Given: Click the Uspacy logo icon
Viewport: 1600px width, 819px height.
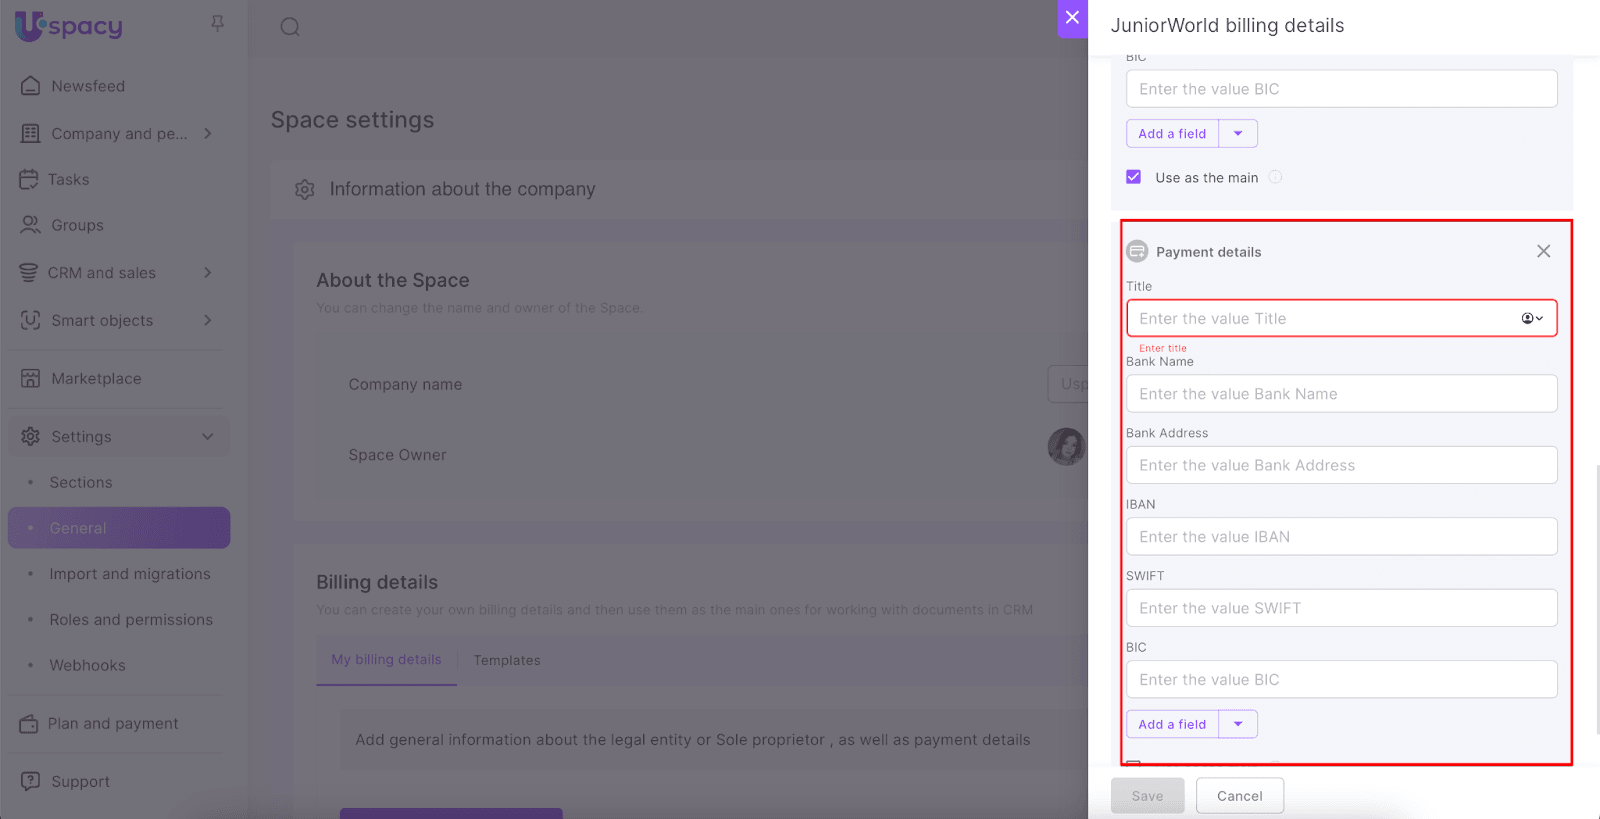Looking at the screenshot, I should [x=30, y=26].
